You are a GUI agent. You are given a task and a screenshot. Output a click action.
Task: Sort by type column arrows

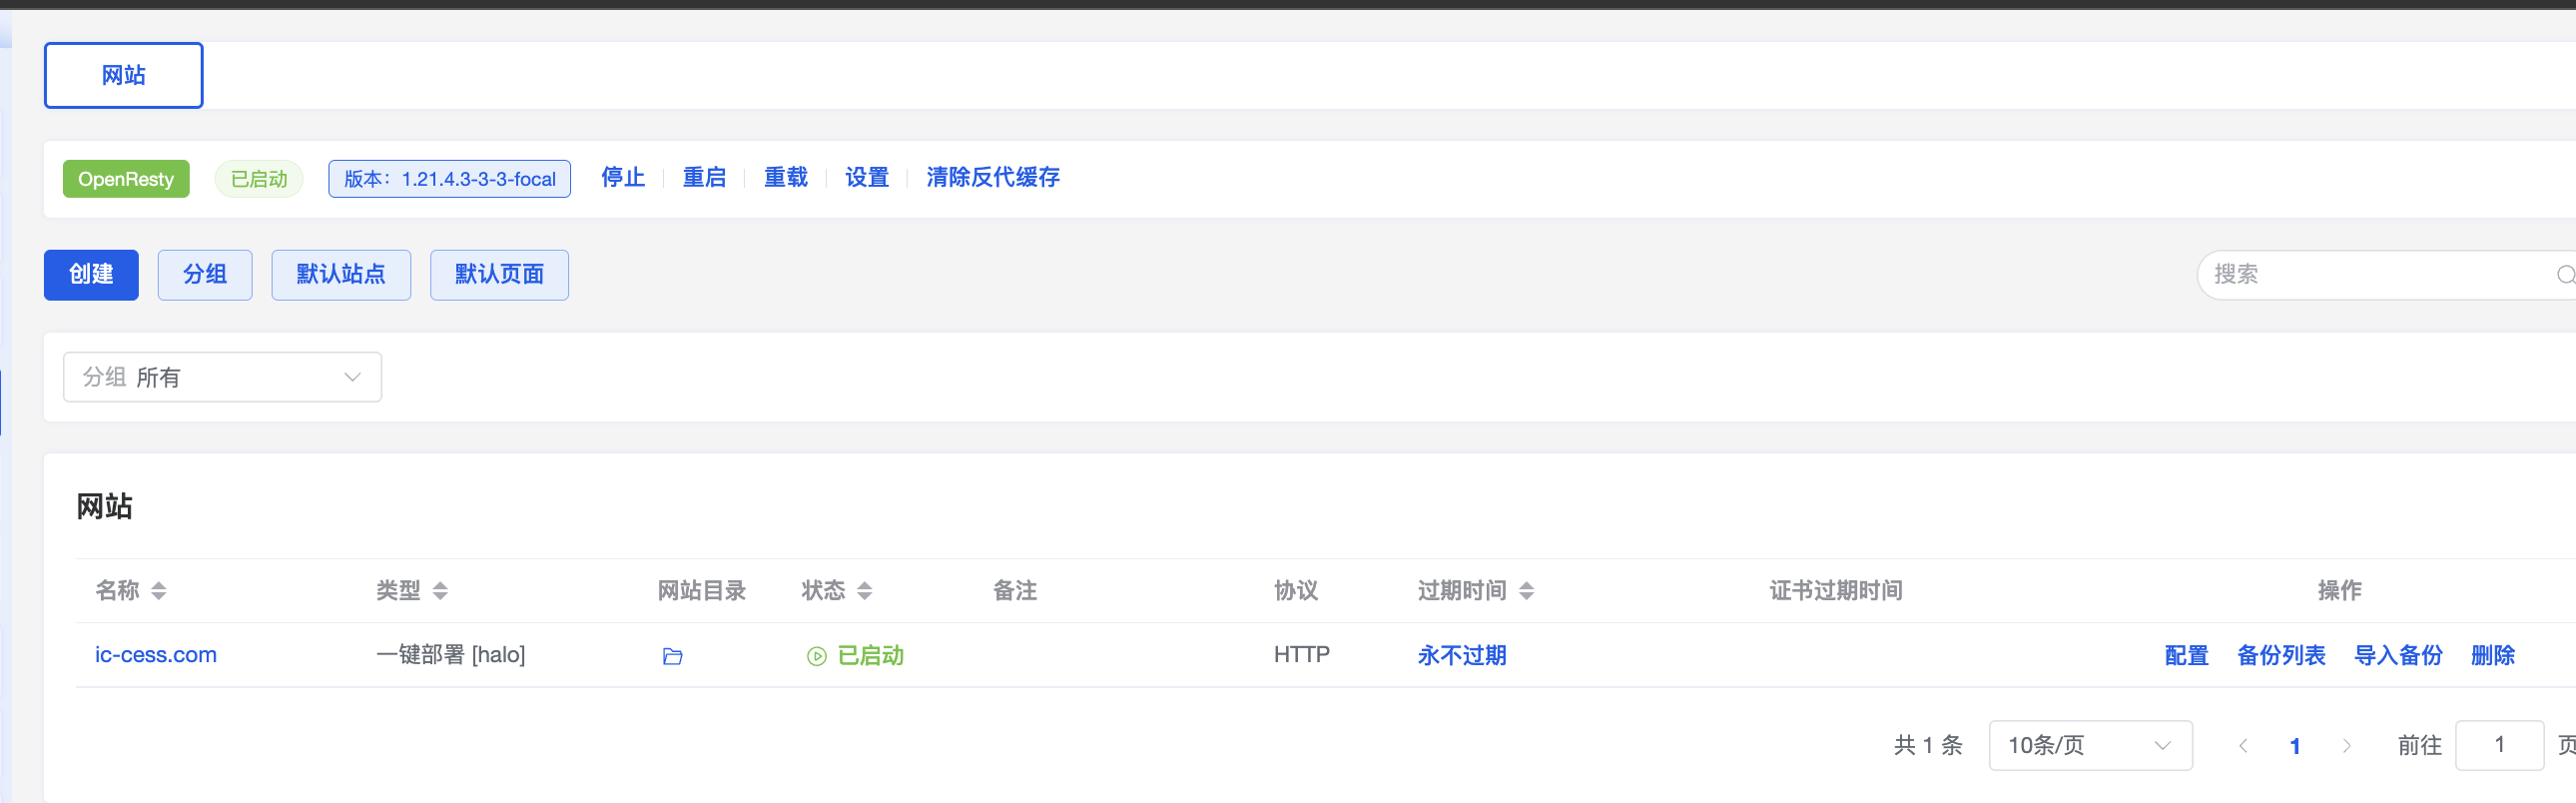coord(440,591)
